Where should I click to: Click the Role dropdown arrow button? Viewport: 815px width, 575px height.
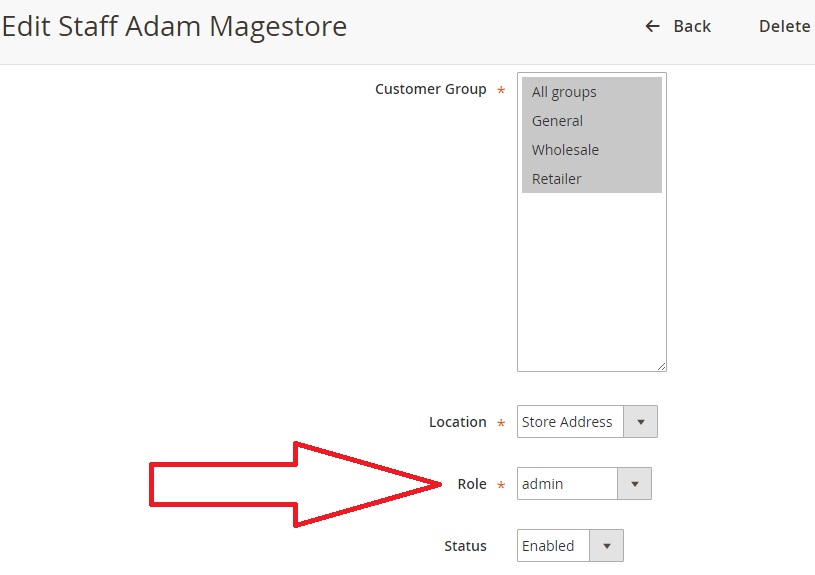pos(634,484)
